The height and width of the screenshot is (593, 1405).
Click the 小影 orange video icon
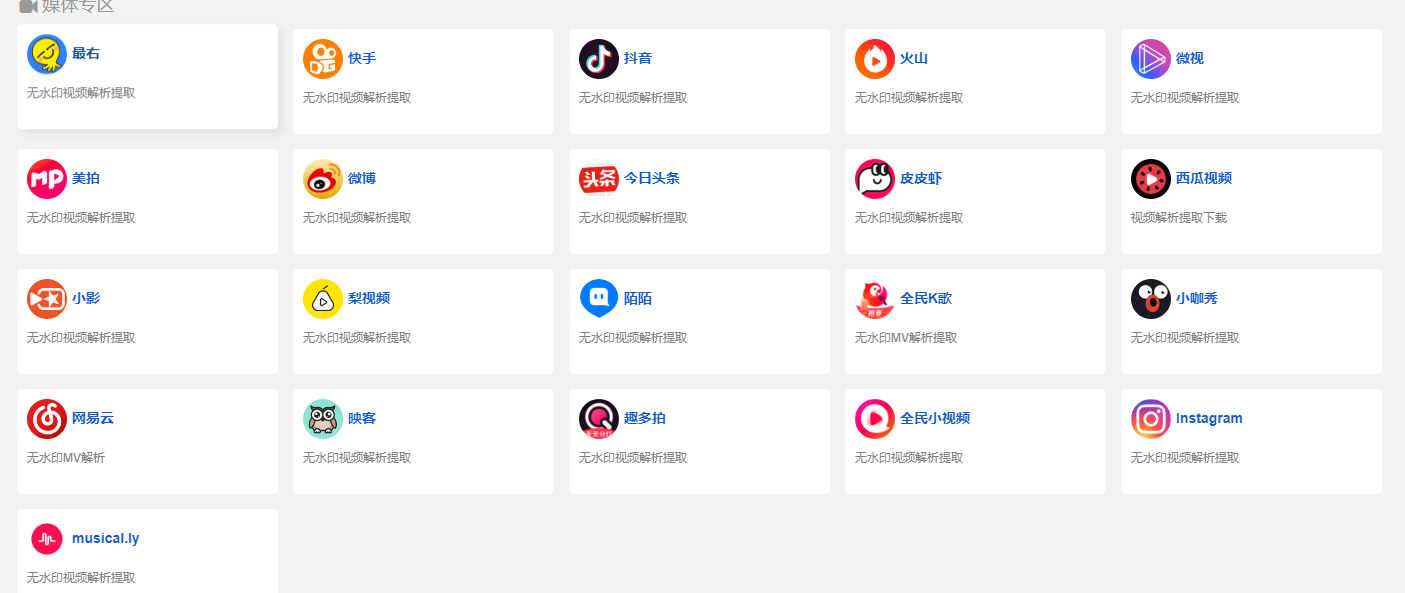[x=47, y=299]
